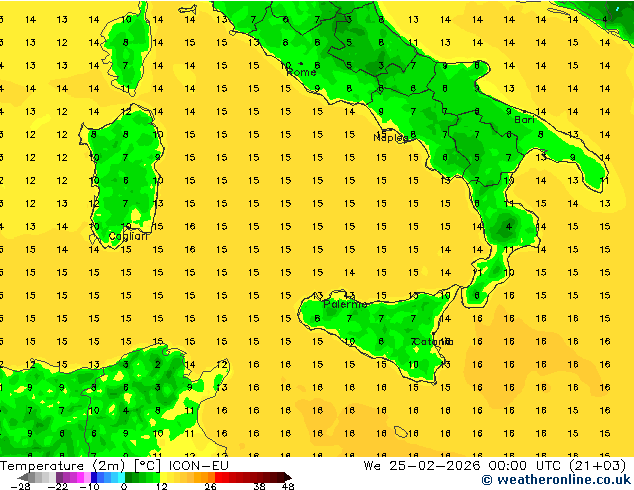Viewport: 634px width, 490px height.
Task: Click the 12 value under the color scale
Action: (x=162, y=486)
